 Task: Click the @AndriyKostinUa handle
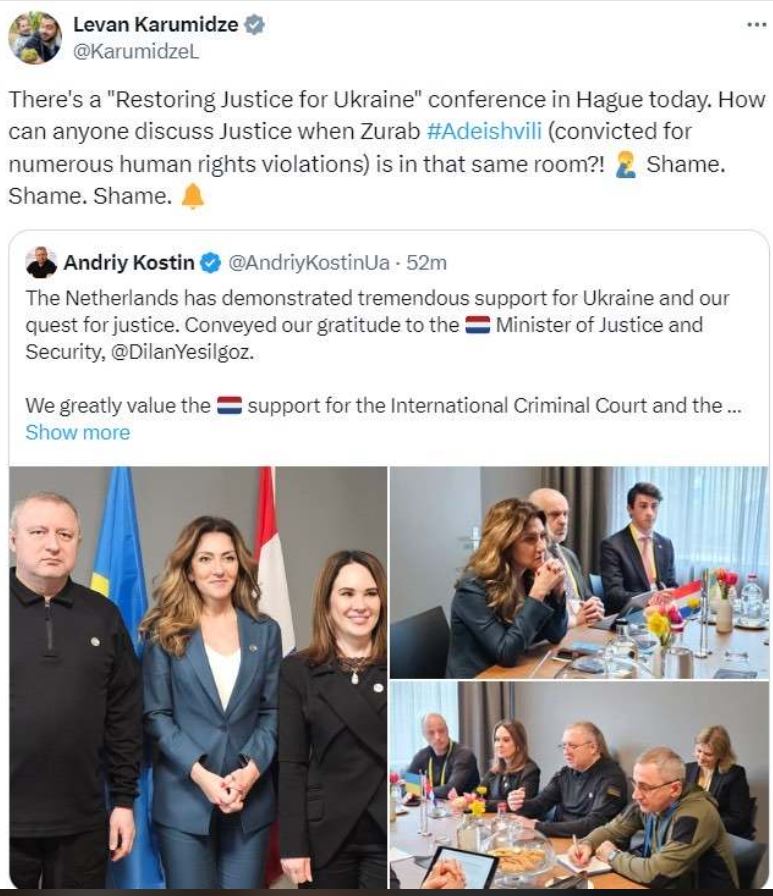point(309,263)
